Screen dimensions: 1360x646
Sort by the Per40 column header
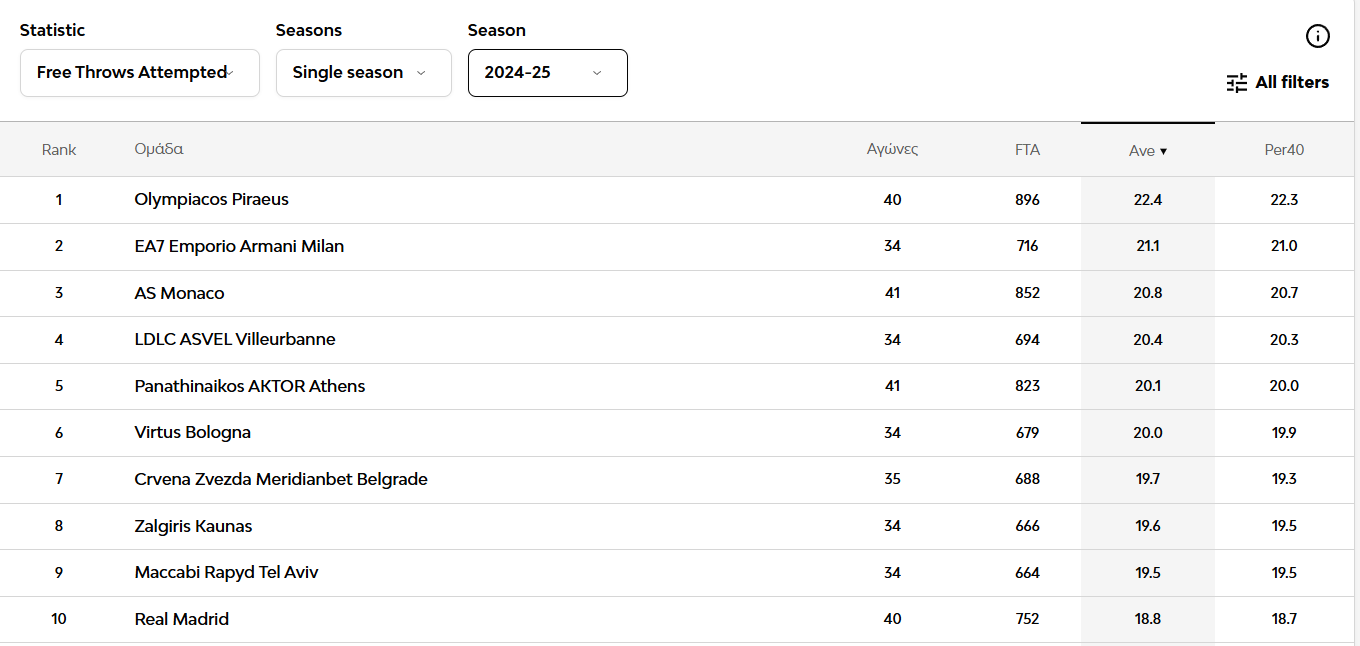1284,150
